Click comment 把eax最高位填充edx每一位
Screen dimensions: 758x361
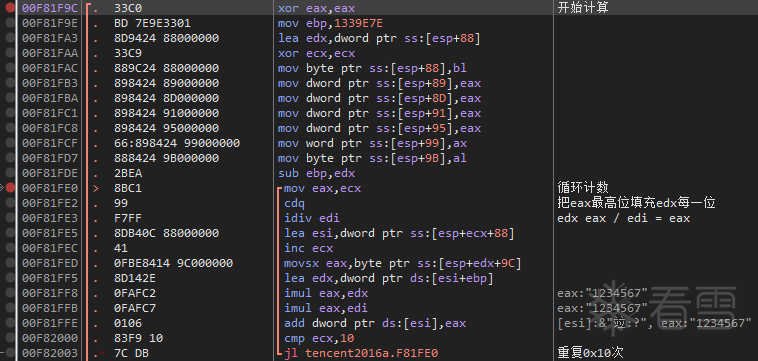tap(636, 202)
